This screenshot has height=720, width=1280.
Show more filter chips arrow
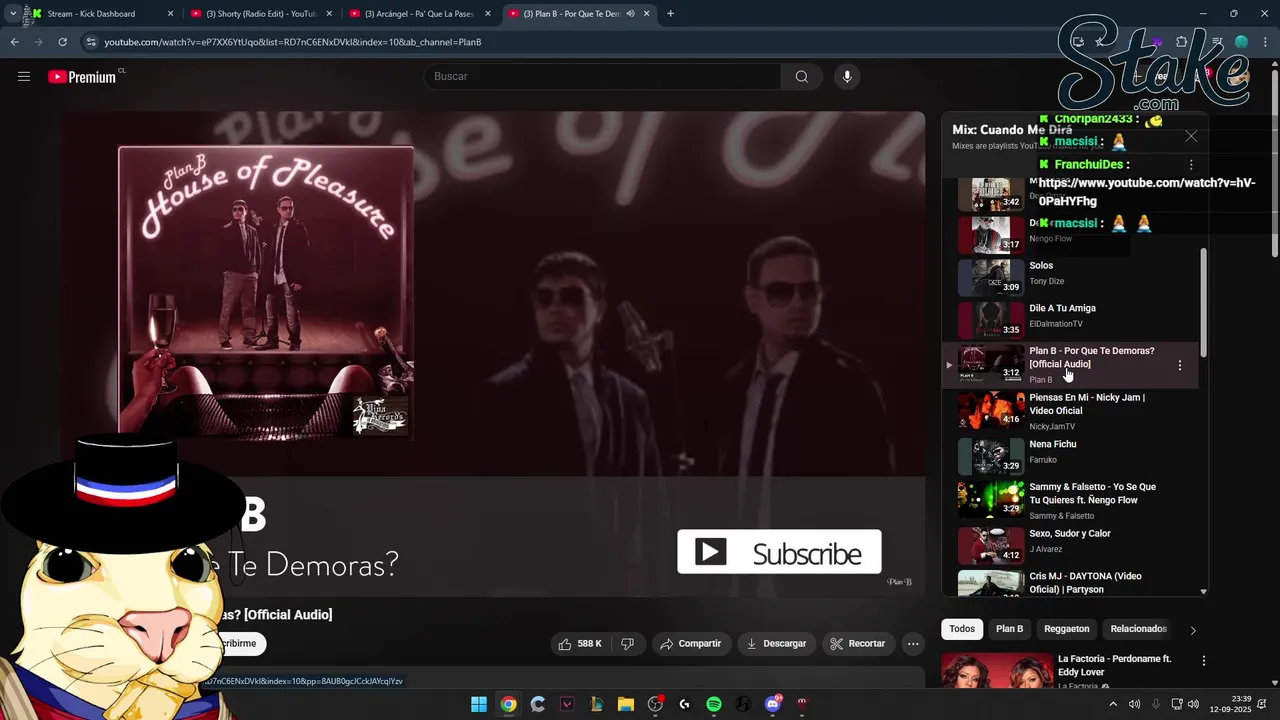tap(1192, 630)
